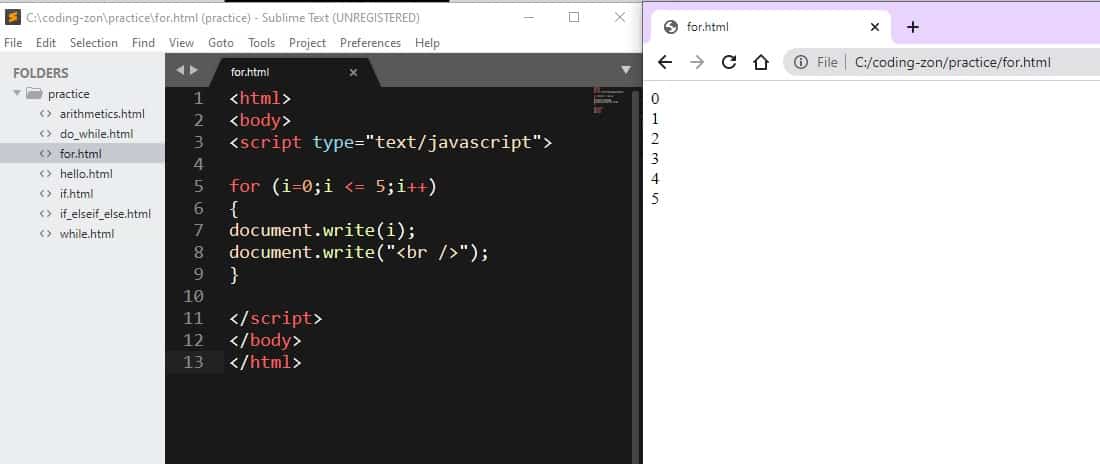Click line number 13 in the gutter
Image resolution: width=1100 pixels, height=464 pixels.
point(194,362)
